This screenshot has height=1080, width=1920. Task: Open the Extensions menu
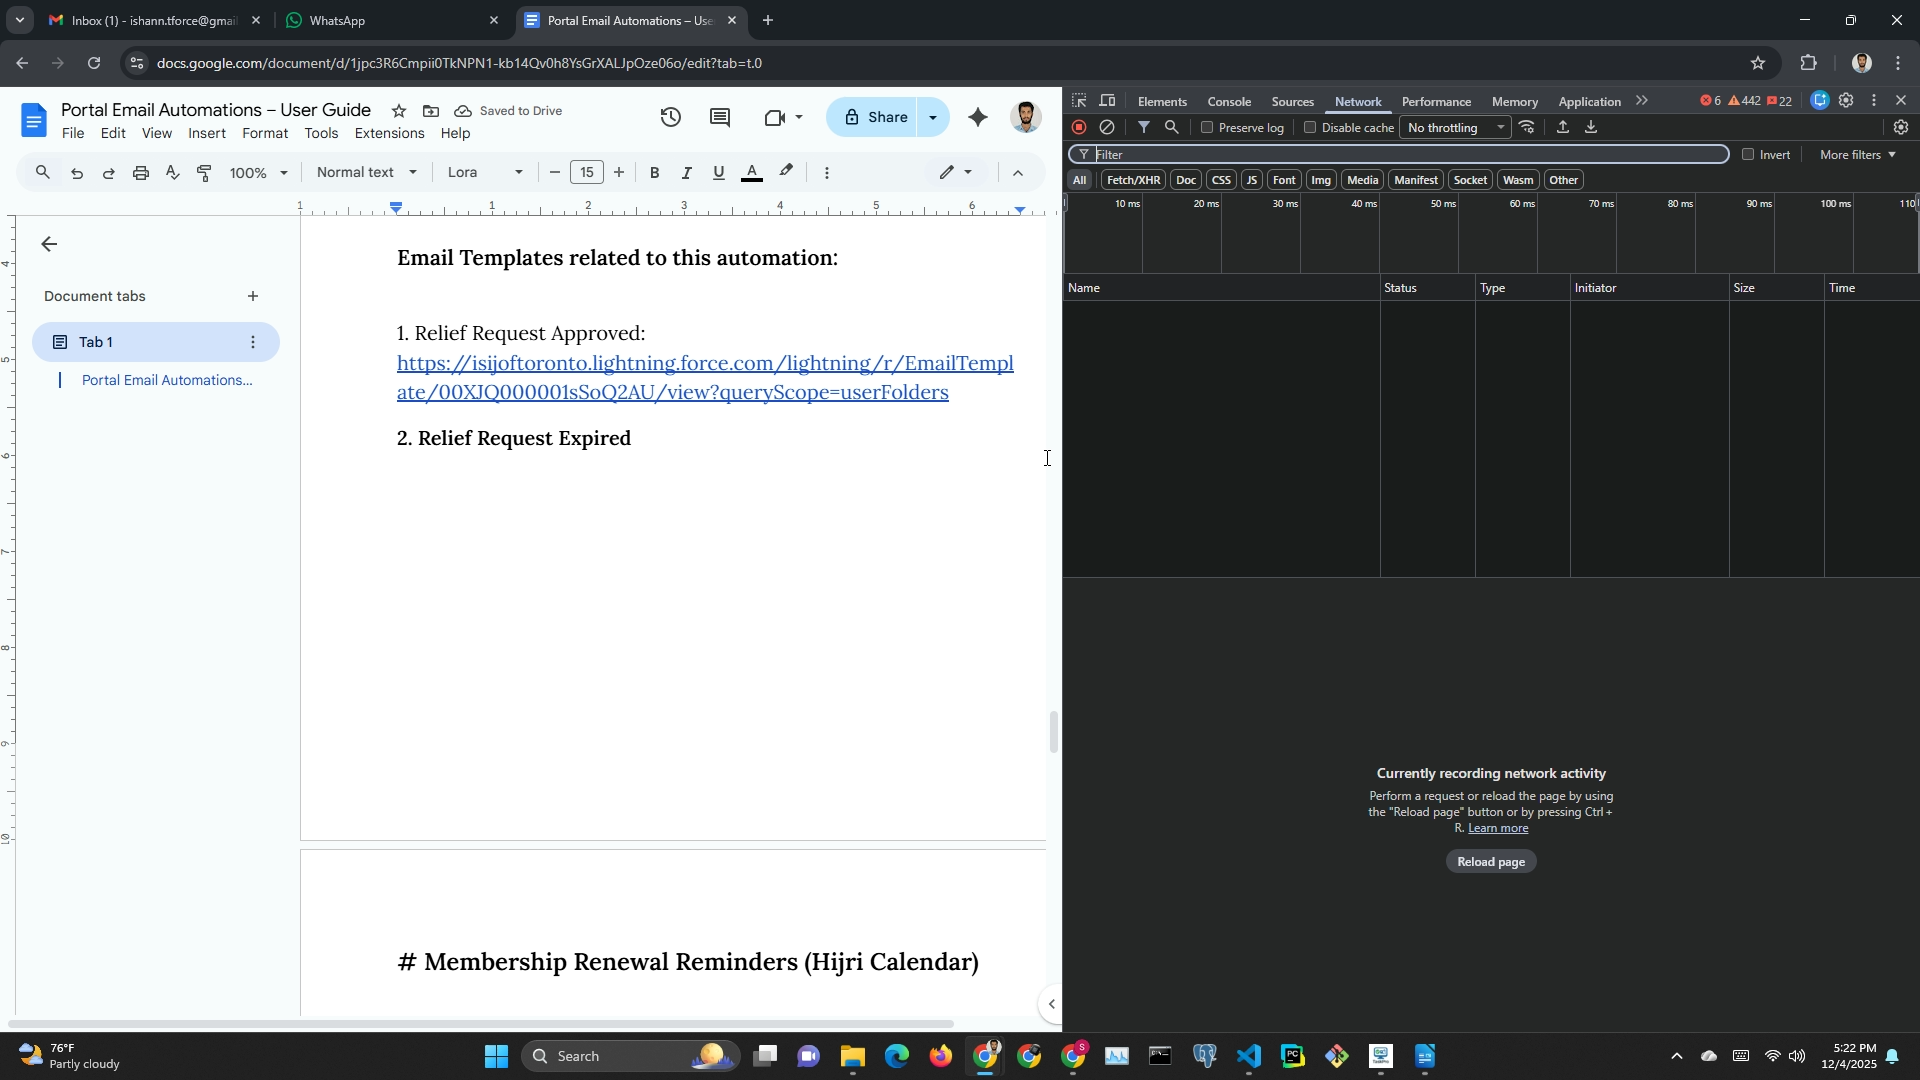389,133
